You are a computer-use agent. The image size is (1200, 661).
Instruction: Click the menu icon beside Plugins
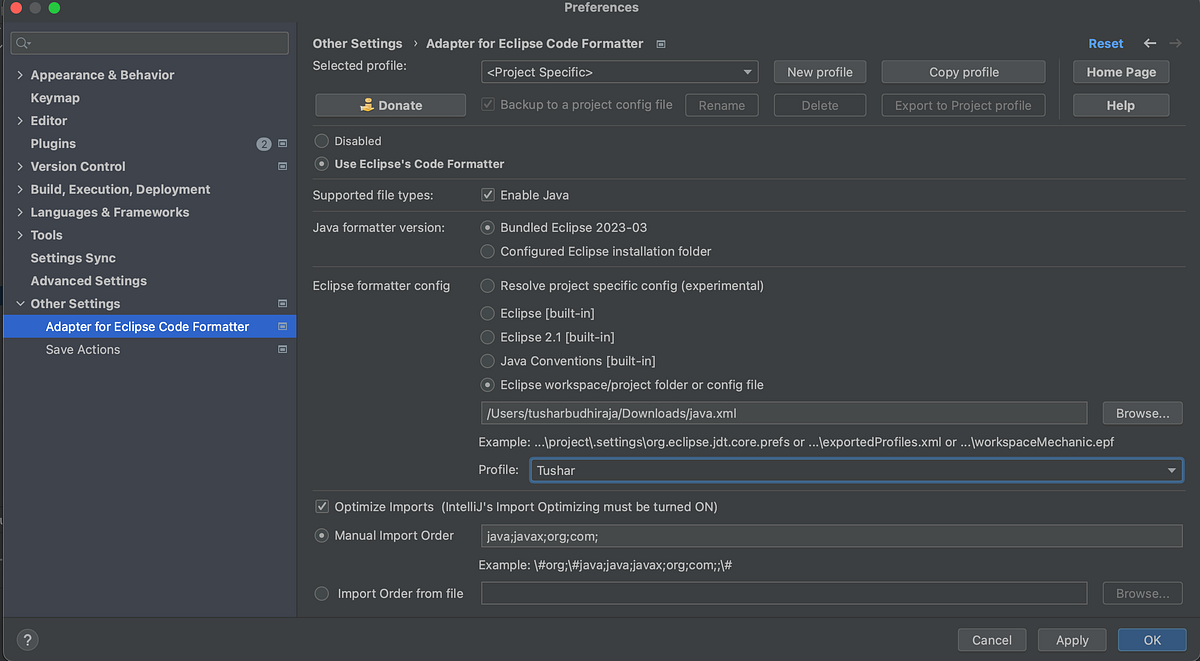click(281, 143)
